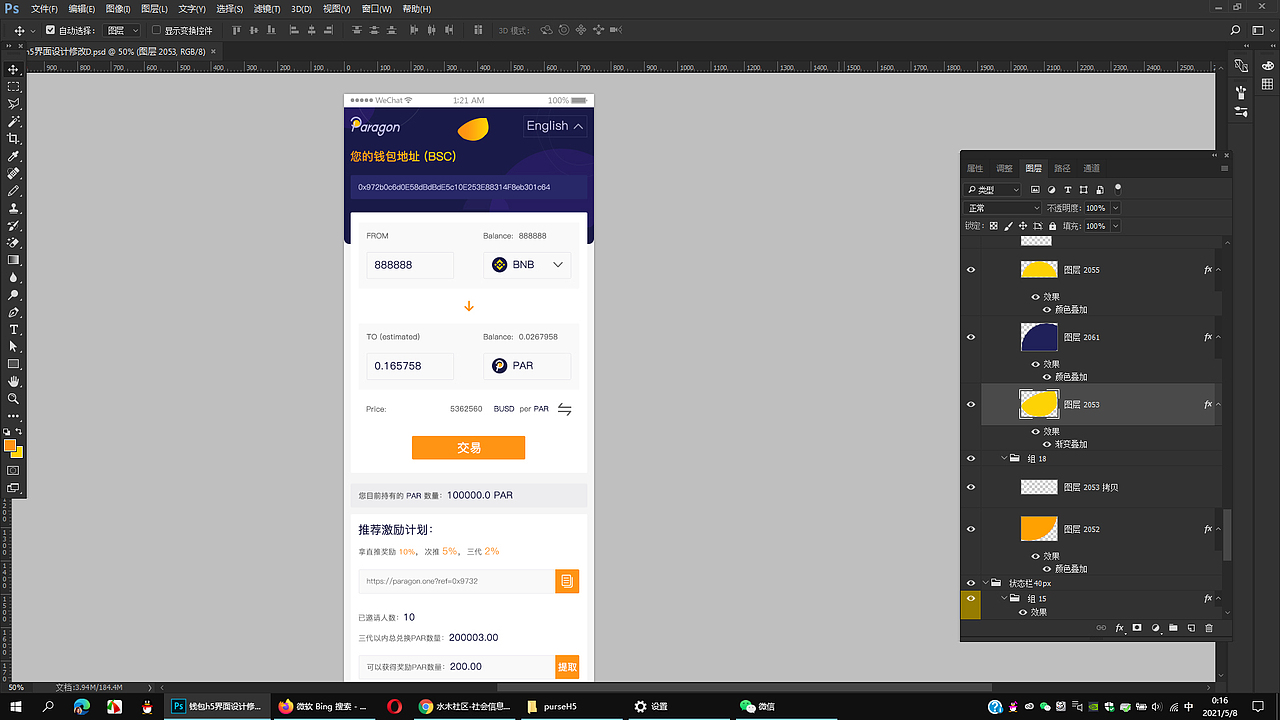Screen dimensions: 1280x720
Task: Collapse the 组 18 group
Action: pos(1006,458)
